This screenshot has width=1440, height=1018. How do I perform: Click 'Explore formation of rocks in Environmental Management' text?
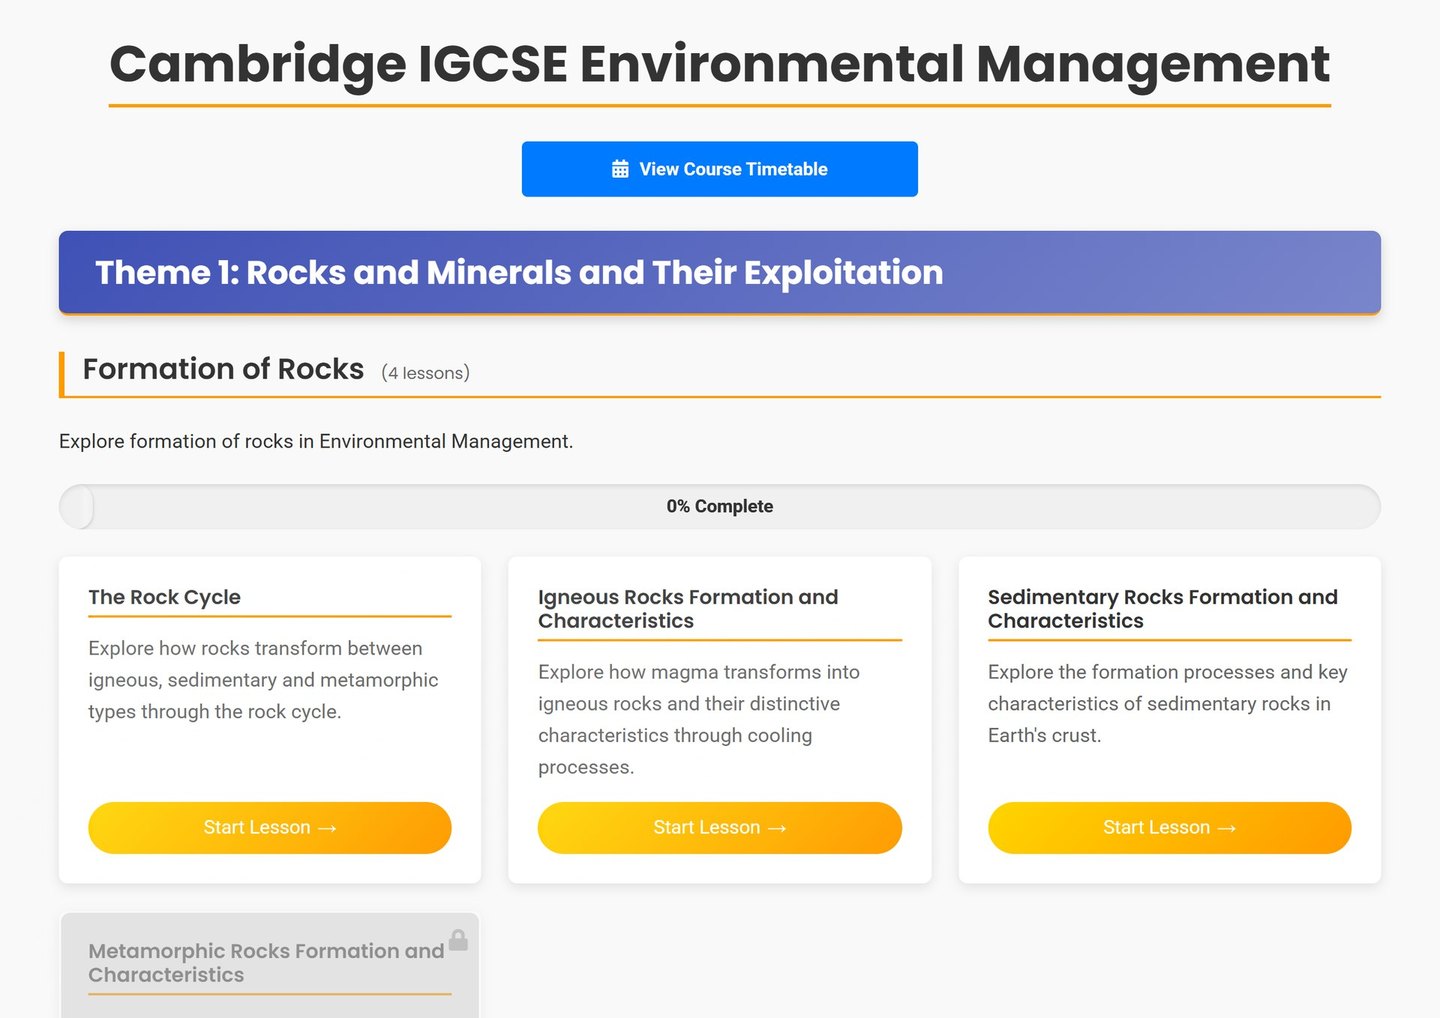click(316, 441)
